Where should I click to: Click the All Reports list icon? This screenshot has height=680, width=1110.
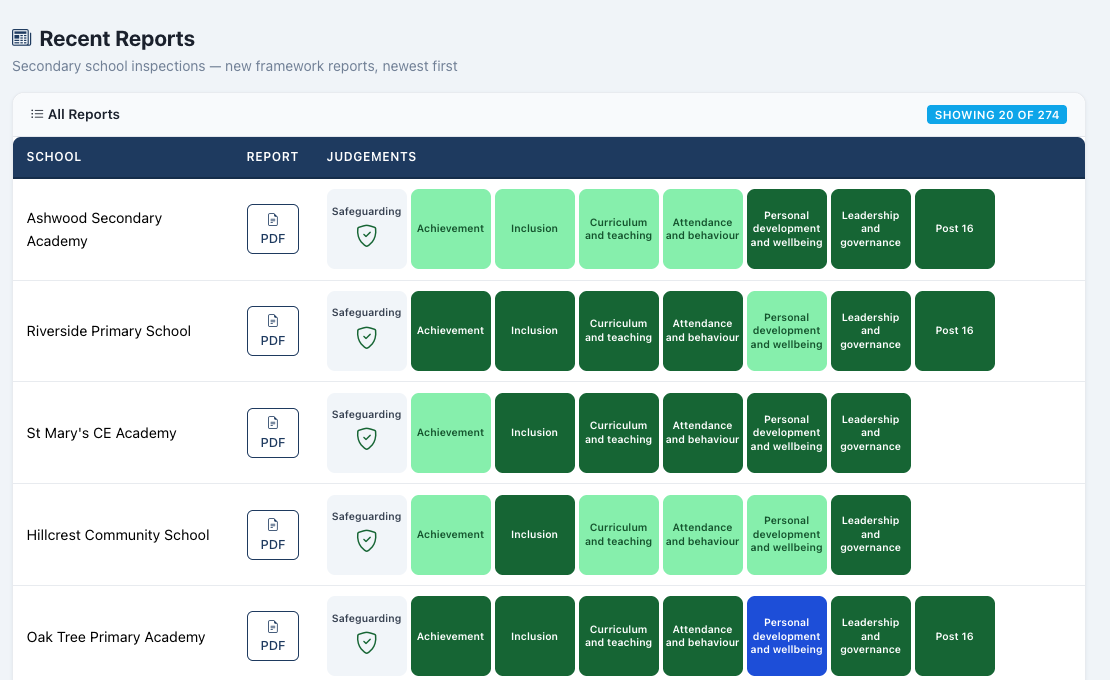pyautogui.click(x=37, y=114)
